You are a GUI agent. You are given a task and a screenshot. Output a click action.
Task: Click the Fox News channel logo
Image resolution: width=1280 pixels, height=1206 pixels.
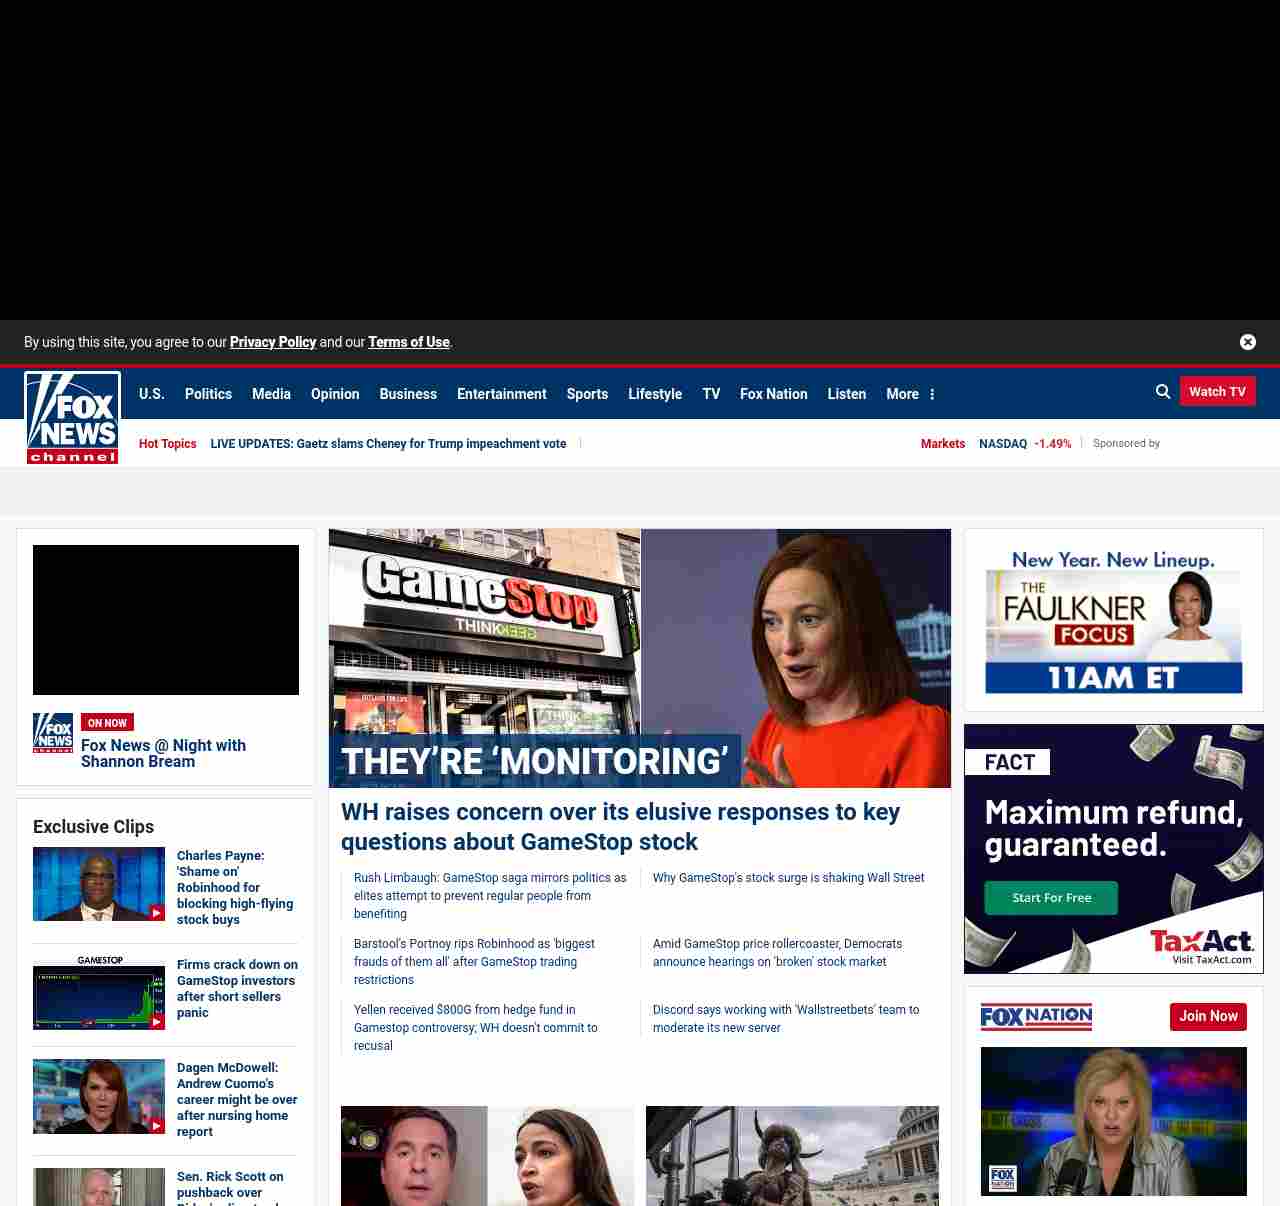coord(72,418)
